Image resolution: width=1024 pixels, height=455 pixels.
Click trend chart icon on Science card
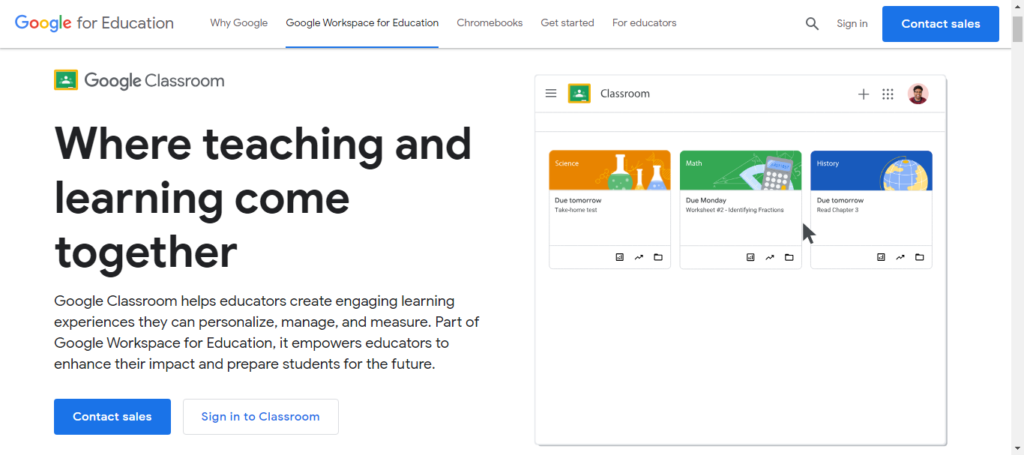coord(639,257)
